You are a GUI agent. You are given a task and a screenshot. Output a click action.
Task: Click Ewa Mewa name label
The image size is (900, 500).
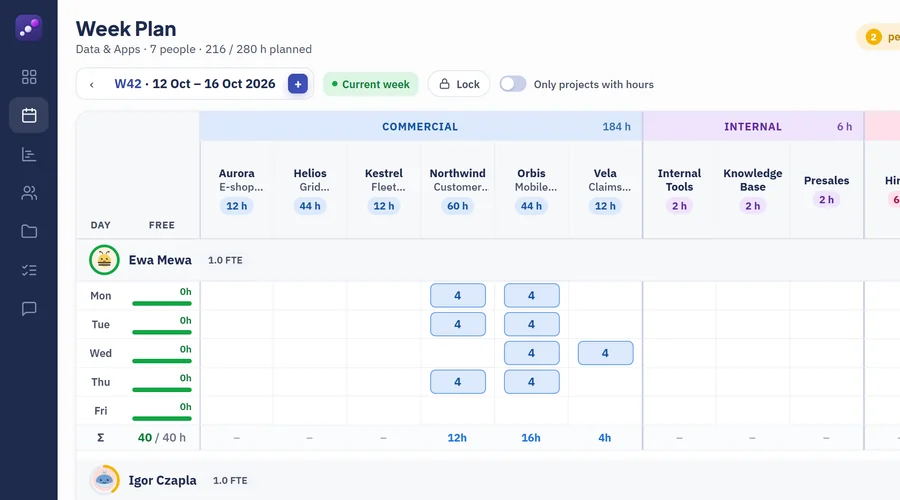(160, 260)
